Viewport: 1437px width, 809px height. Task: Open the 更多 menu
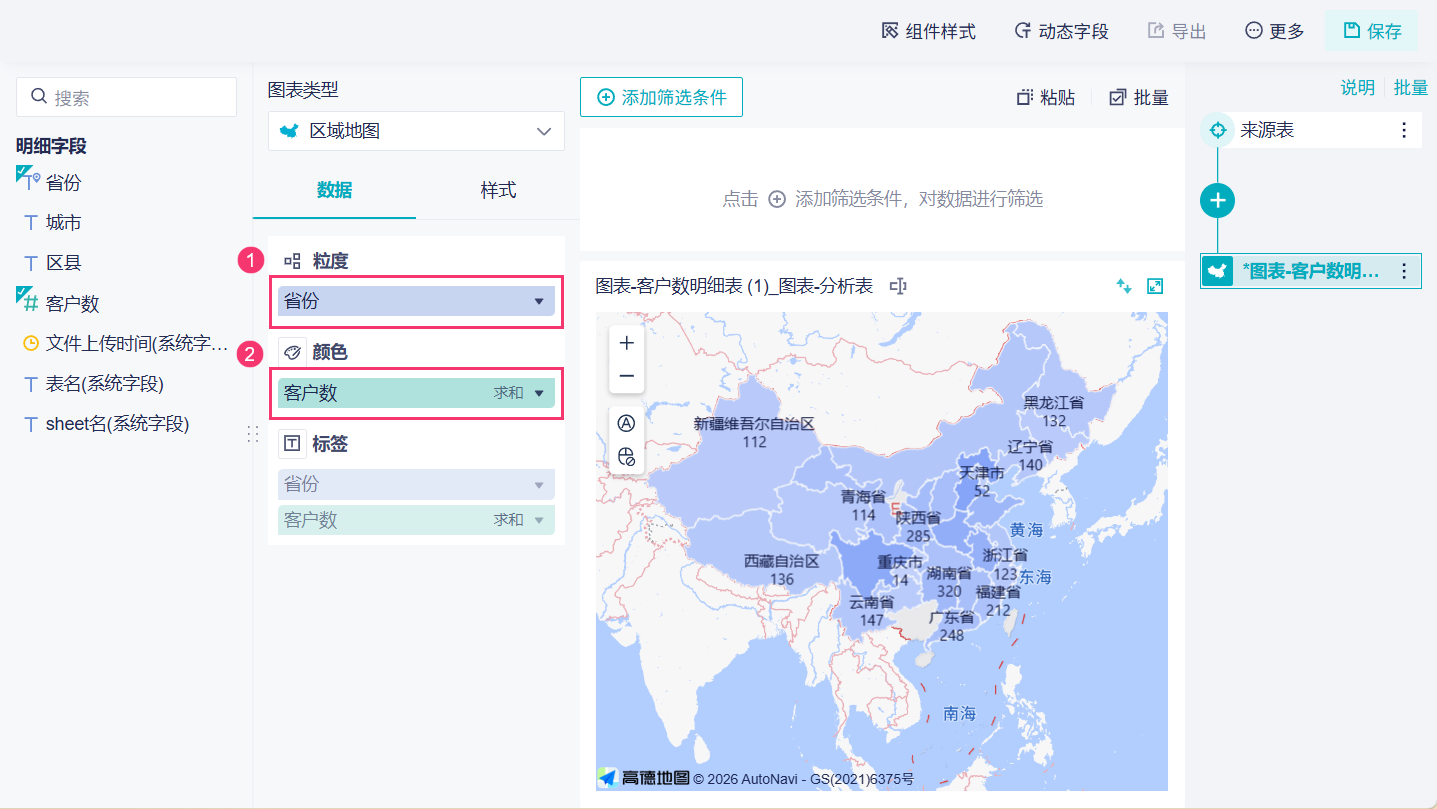(x=1274, y=31)
